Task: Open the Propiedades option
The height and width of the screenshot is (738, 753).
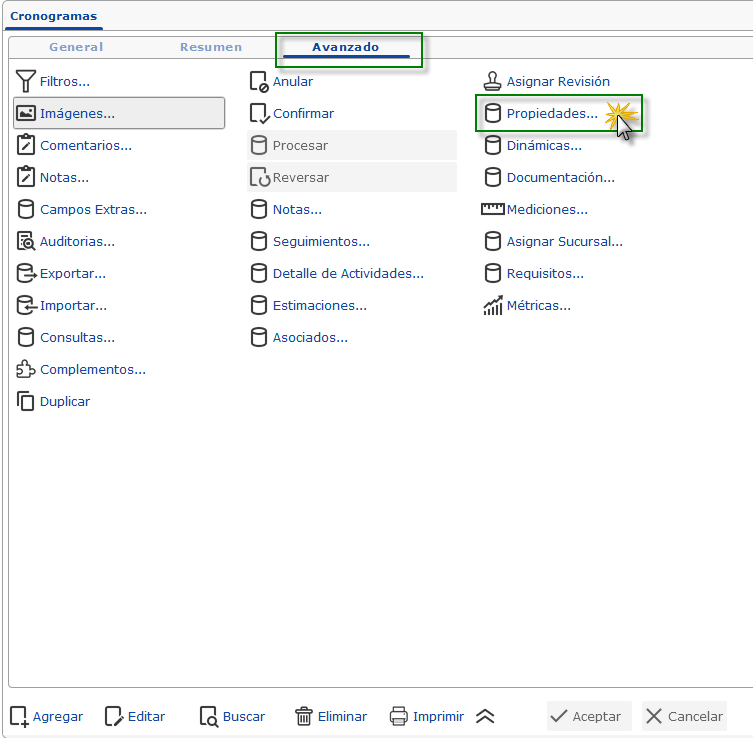Action: [551, 113]
